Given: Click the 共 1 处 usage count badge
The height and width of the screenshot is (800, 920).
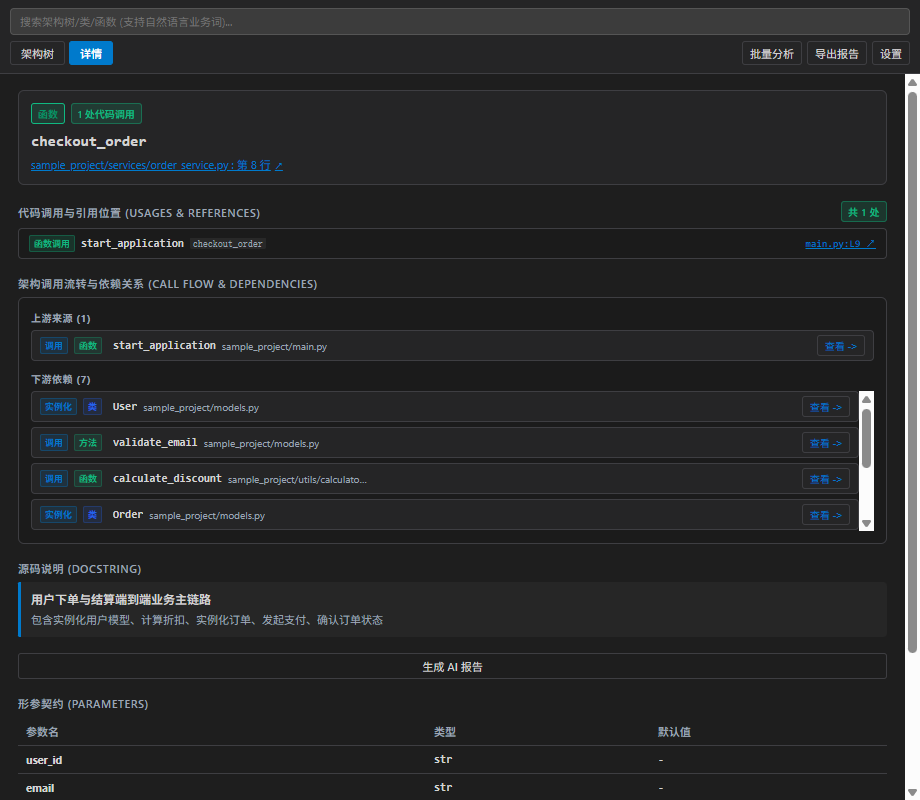Looking at the screenshot, I should [x=864, y=212].
